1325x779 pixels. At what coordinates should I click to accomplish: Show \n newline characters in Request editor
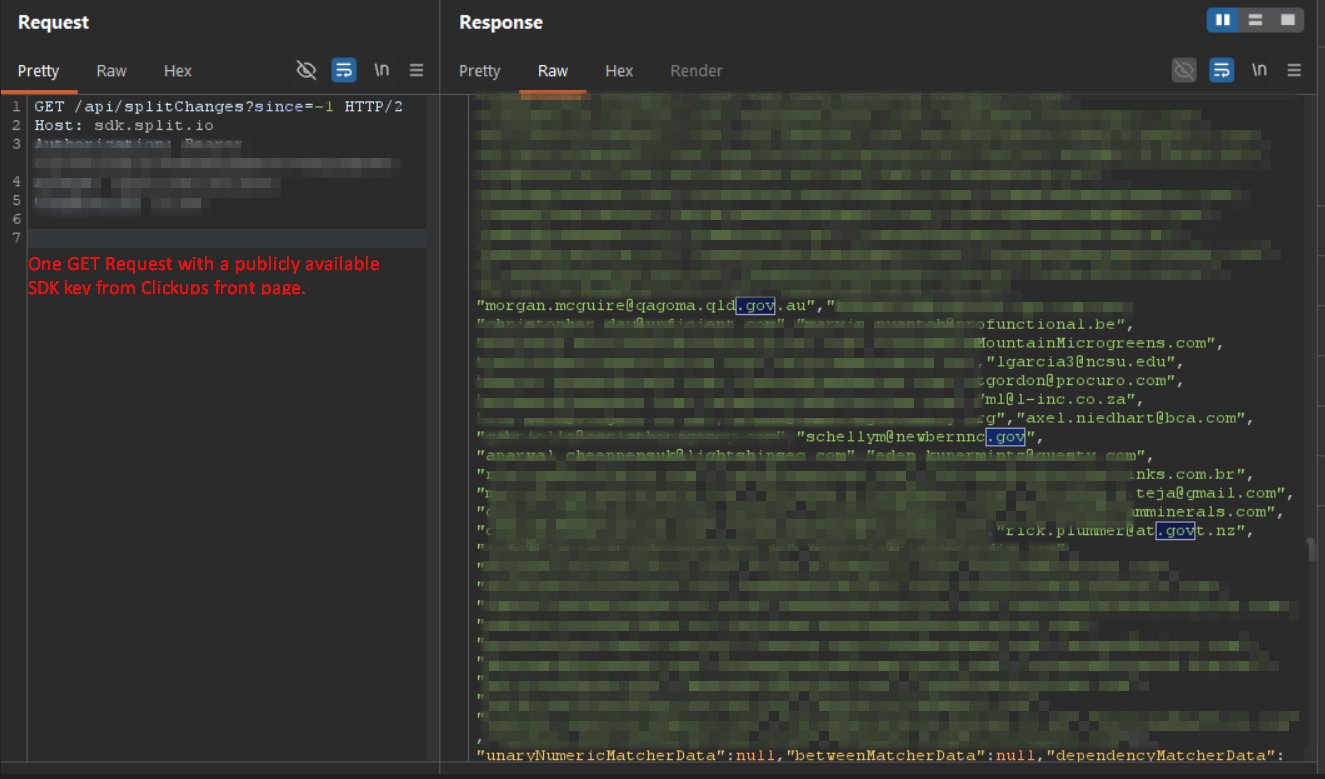pos(381,70)
